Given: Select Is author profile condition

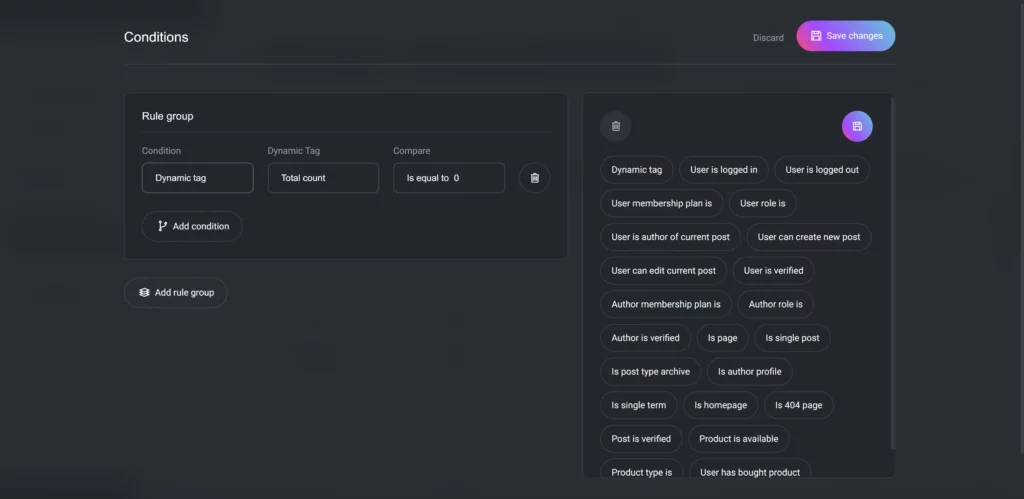Looking at the screenshot, I should point(750,372).
